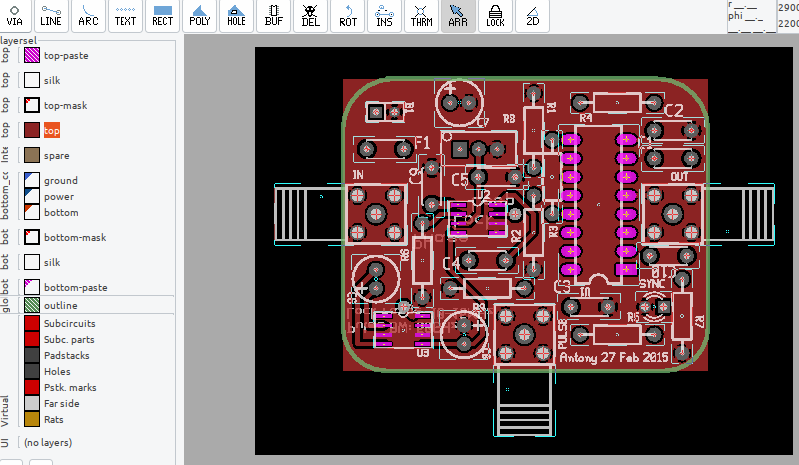799x465 pixels.
Task: Toggle visibility box of bottom-paste layer
Action: 32,287
